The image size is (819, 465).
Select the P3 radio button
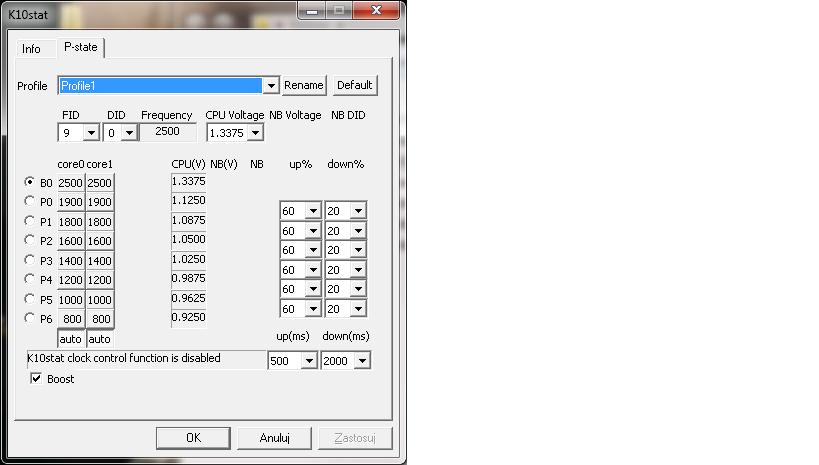[x=30, y=260]
